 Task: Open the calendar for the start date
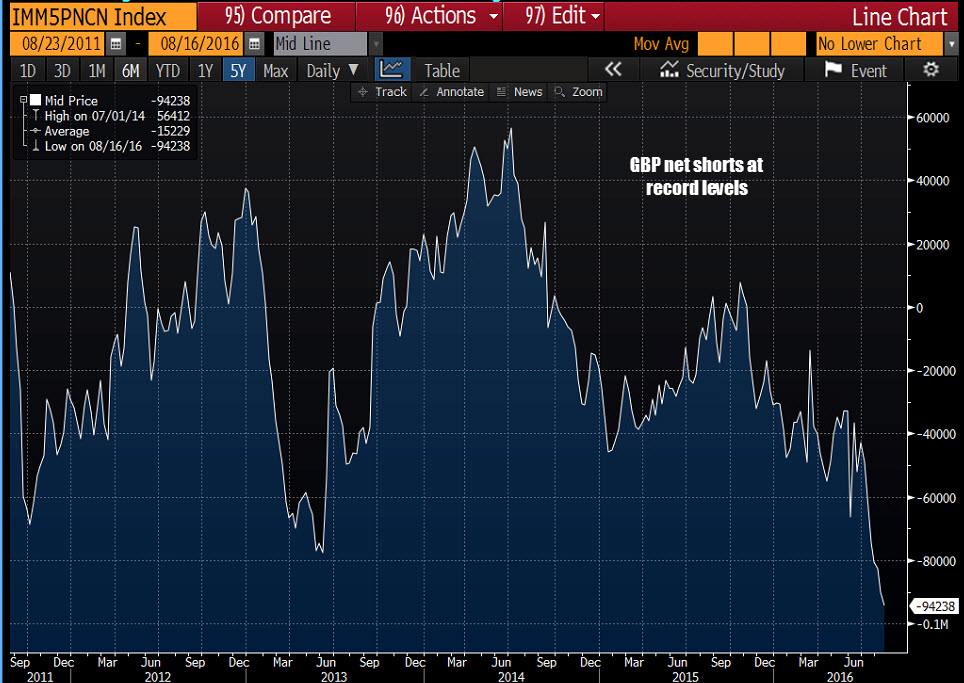(116, 44)
